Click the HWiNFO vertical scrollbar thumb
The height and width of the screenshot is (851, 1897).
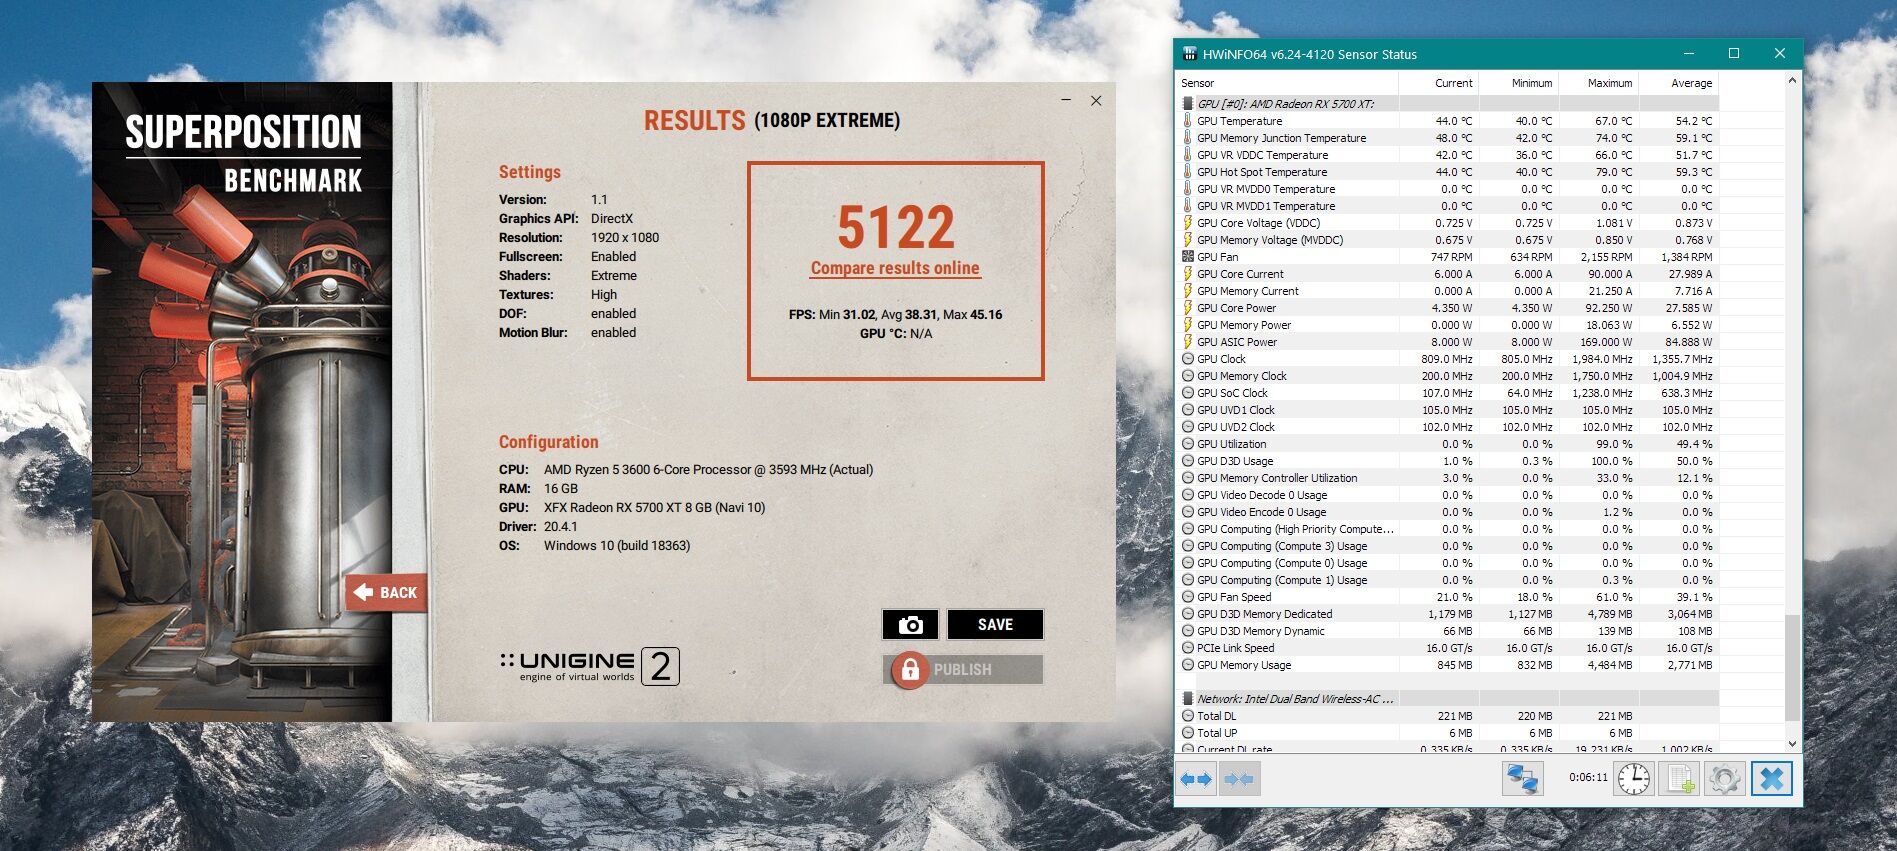point(1792,667)
